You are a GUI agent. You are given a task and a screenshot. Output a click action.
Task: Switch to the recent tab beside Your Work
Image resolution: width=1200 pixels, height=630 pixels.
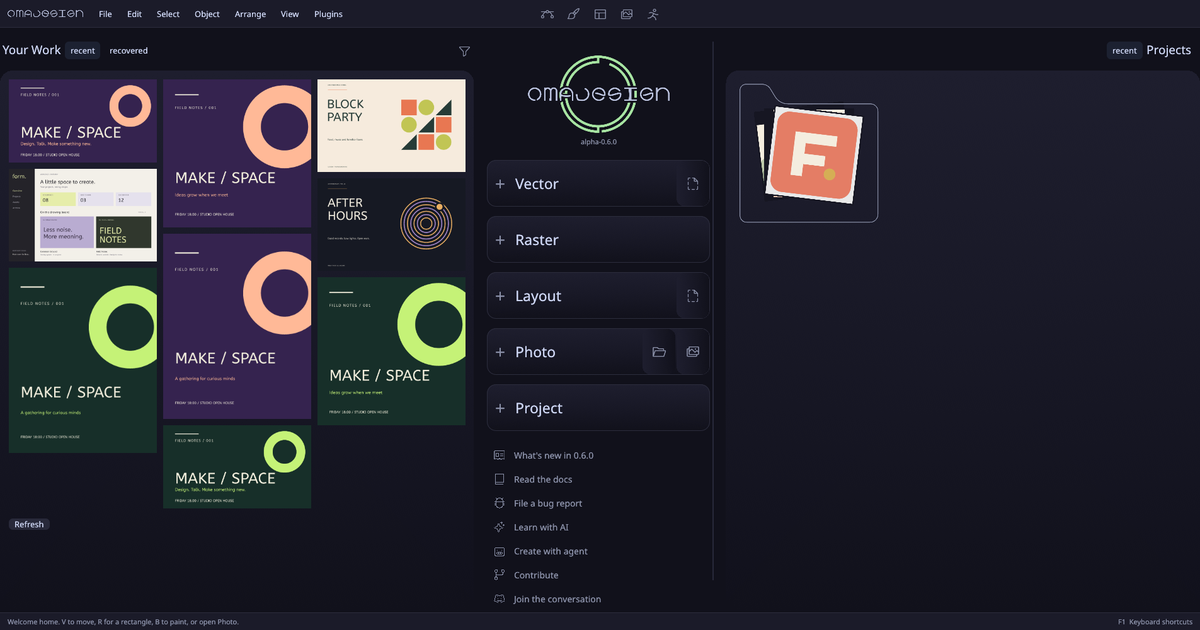tap(83, 51)
